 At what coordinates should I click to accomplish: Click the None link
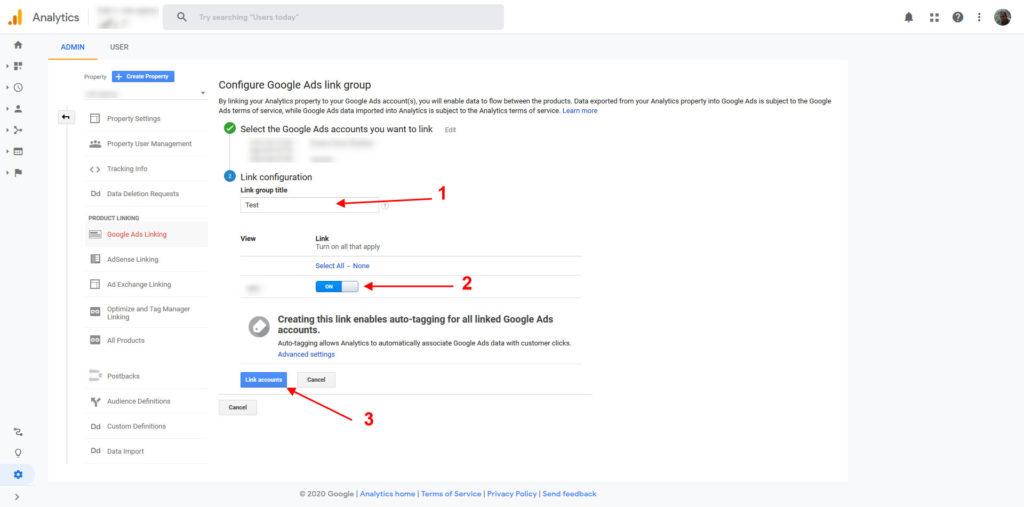tap(361, 266)
